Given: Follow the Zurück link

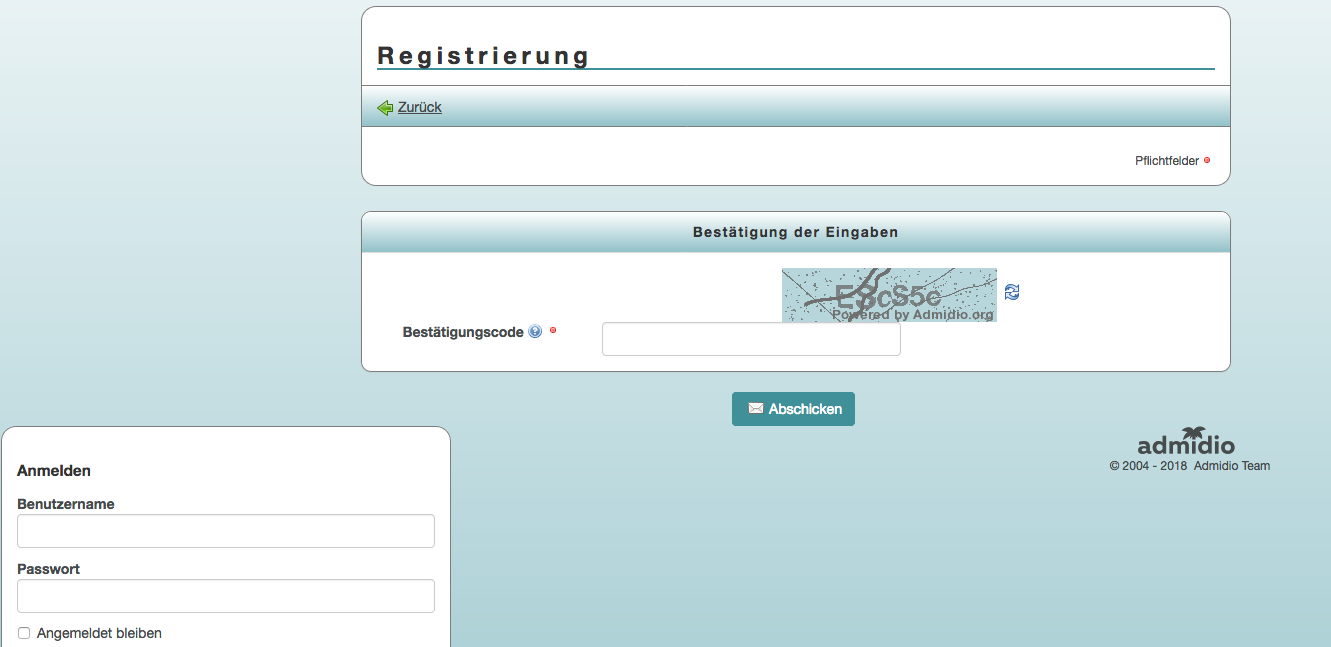Looking at the screenshot, I should (x=419, y=107).
